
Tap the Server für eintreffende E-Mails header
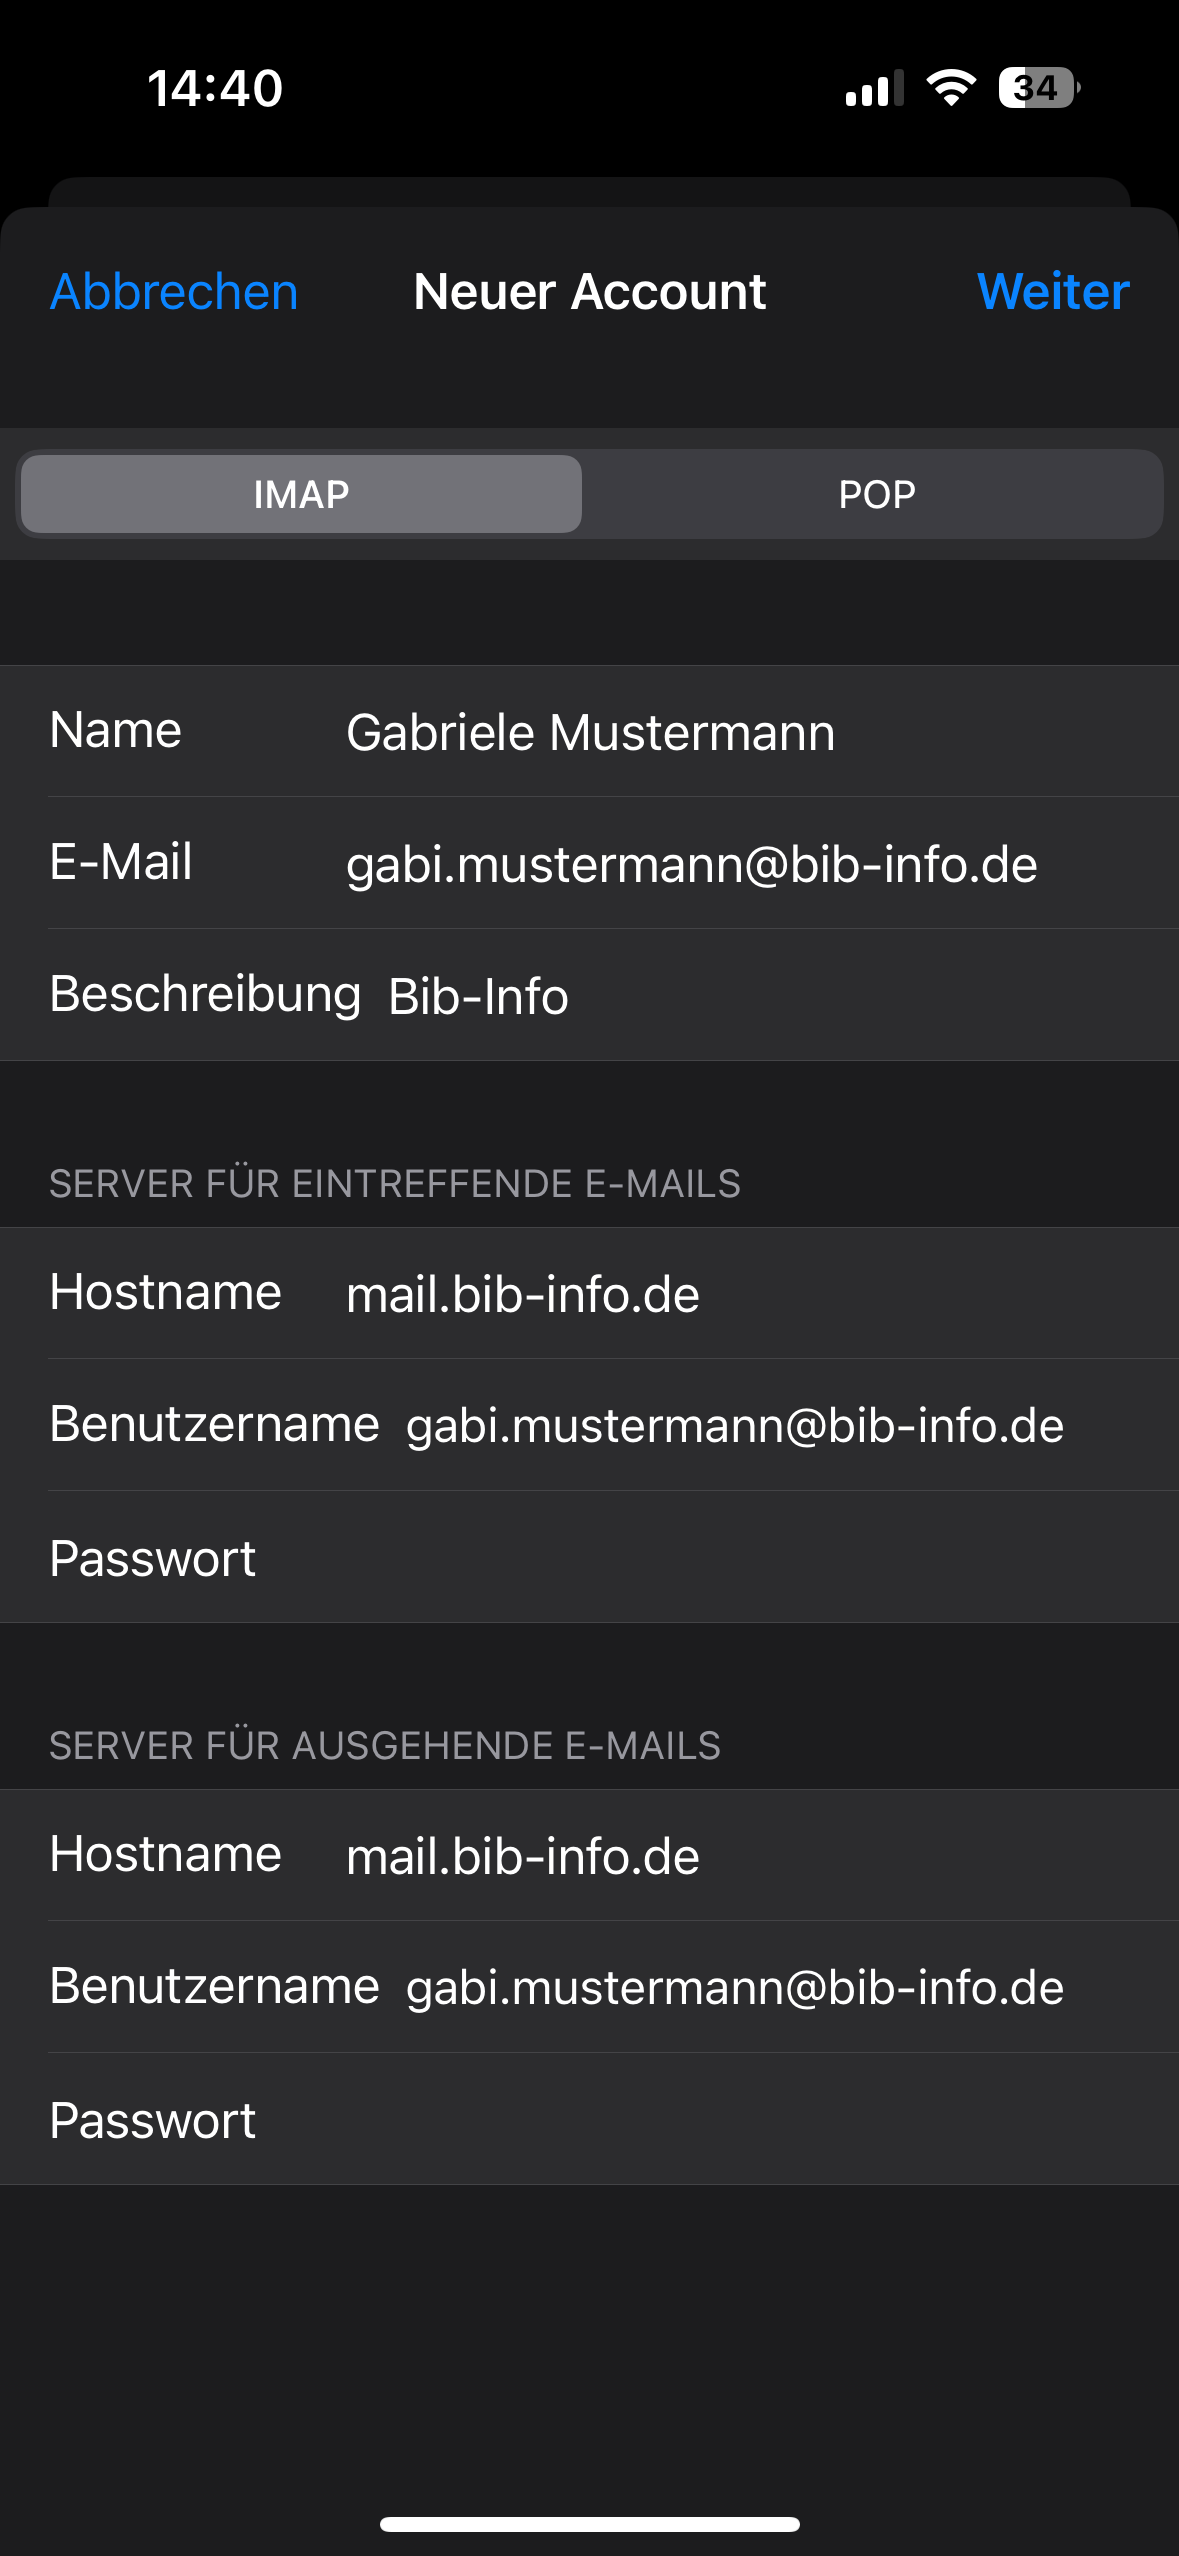(x=395, y=1184)
